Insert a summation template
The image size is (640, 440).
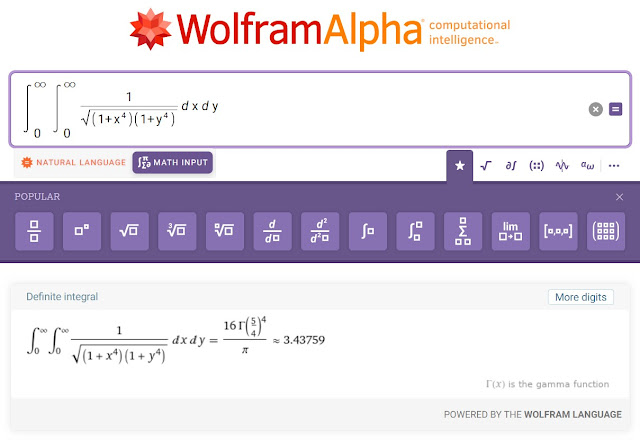click(x=463, y=231)
